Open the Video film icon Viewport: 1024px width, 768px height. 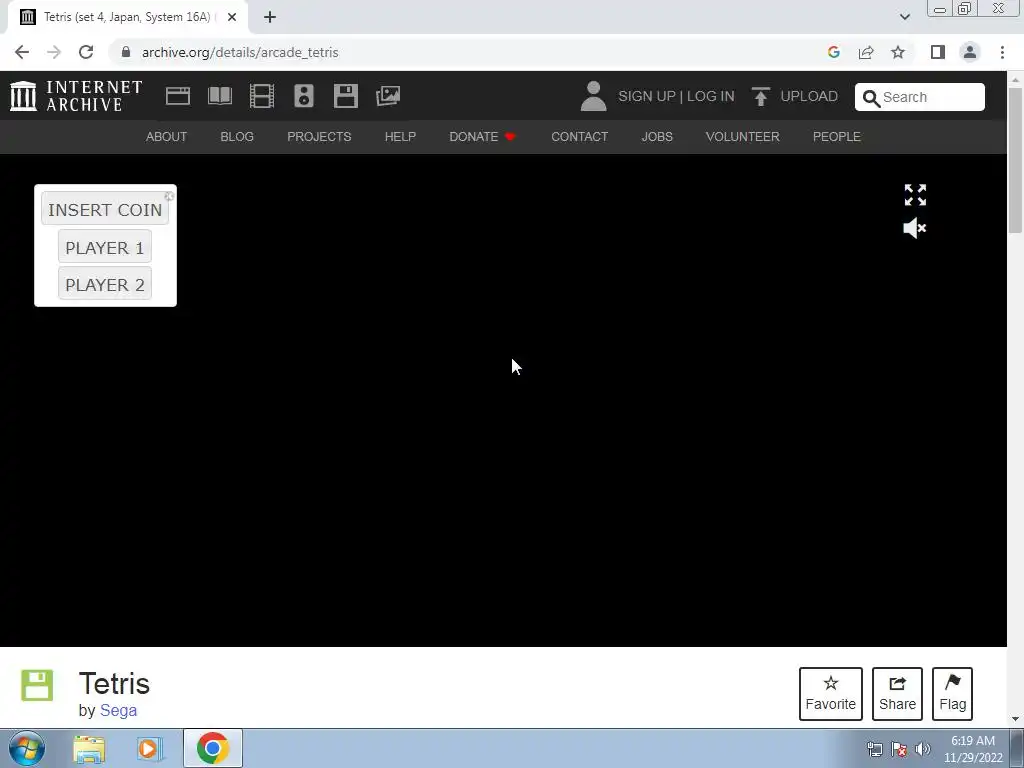click(262, 96)
